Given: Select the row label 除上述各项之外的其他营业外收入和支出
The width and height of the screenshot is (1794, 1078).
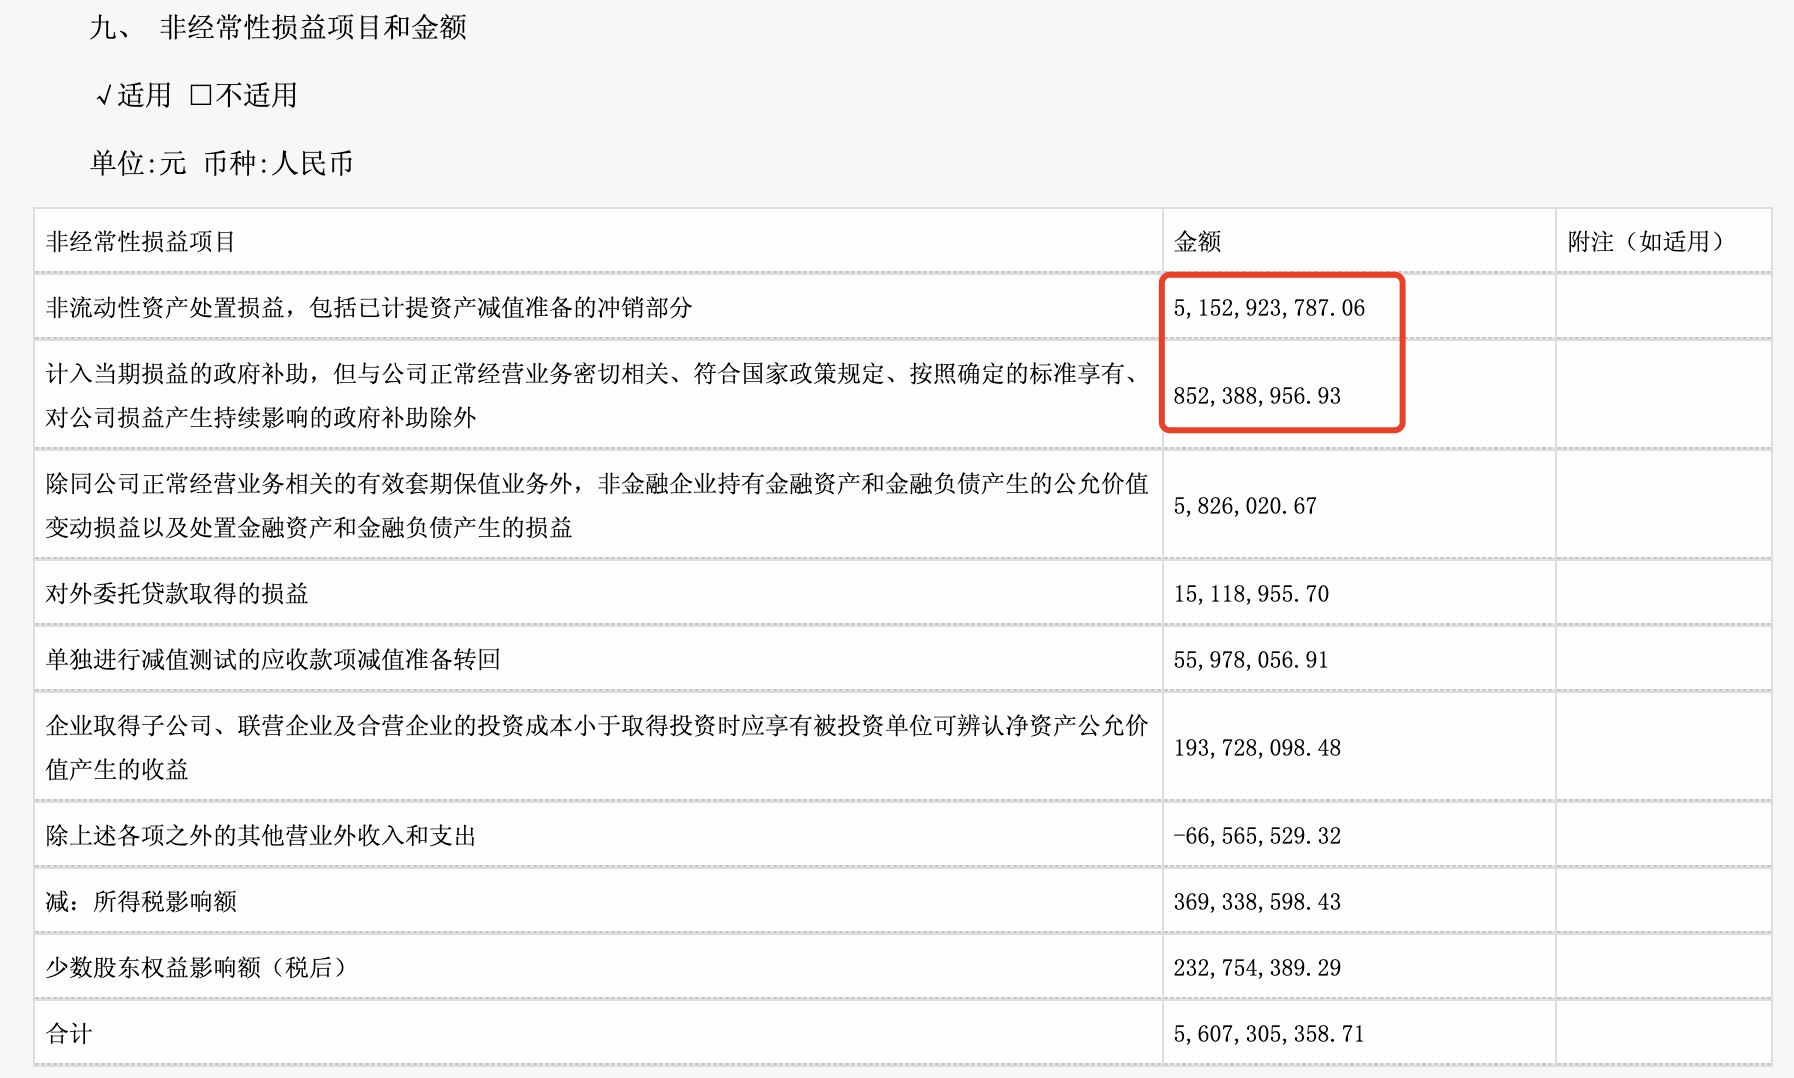Looking at the screenshot, I should (261, 835).
